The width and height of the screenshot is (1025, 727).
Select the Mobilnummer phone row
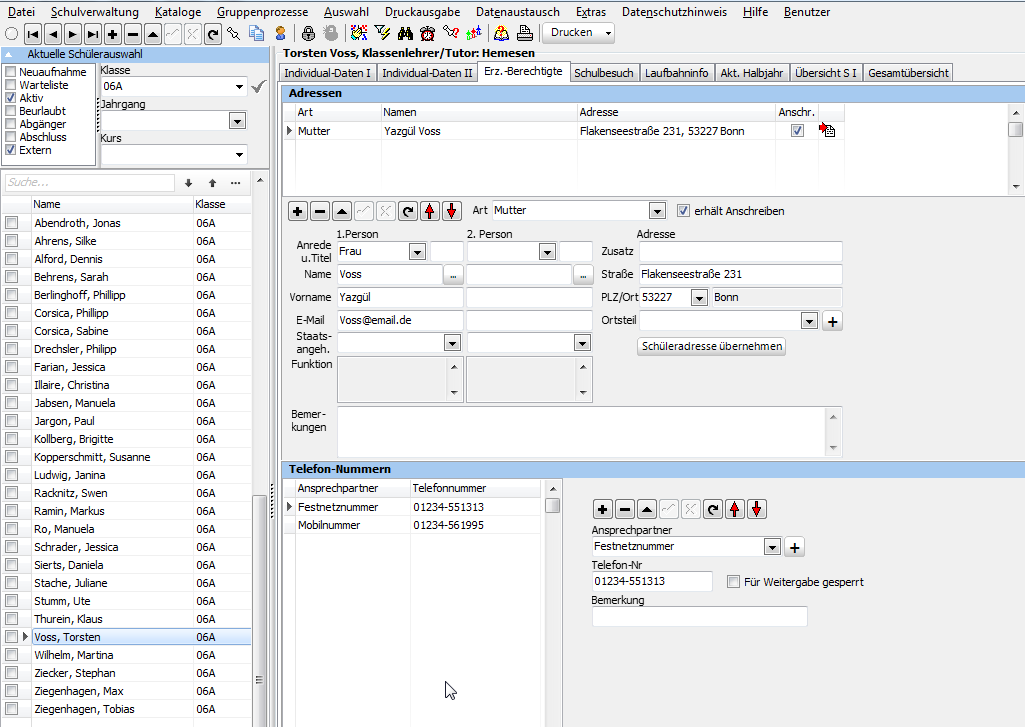pos(412,525)
